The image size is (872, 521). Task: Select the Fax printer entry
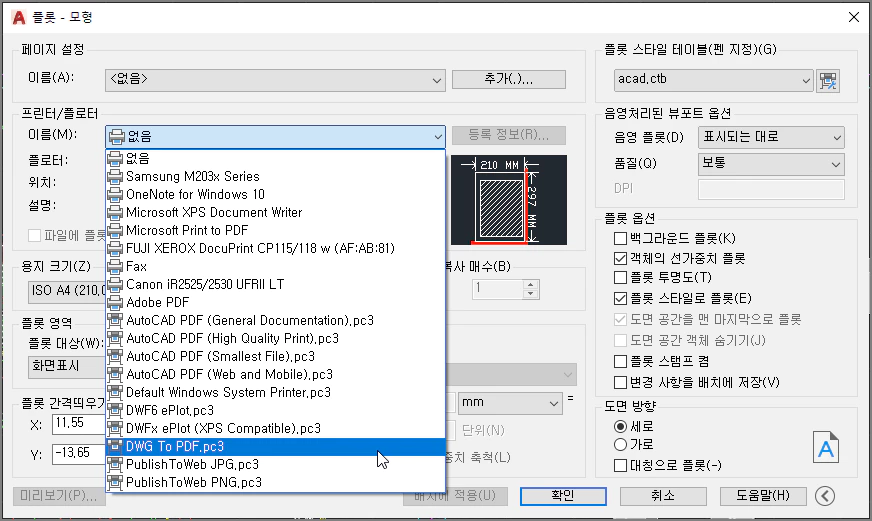276,266
